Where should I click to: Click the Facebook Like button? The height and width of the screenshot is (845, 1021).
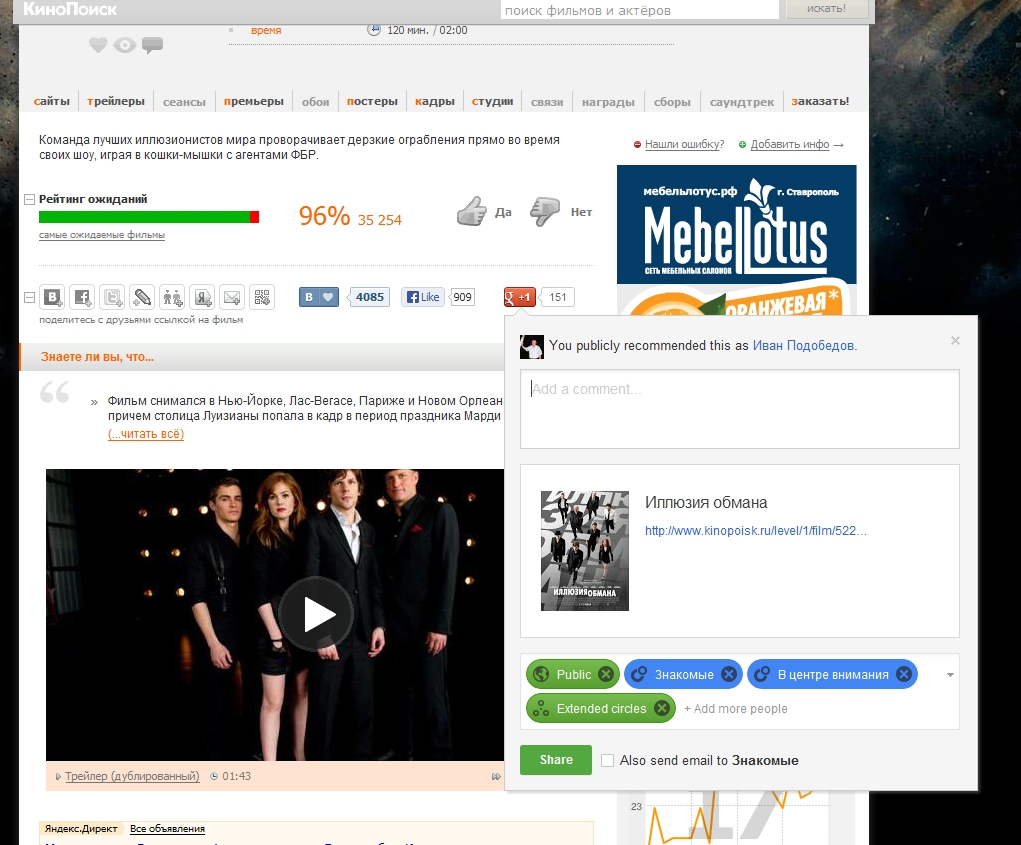tap(423, 297)
